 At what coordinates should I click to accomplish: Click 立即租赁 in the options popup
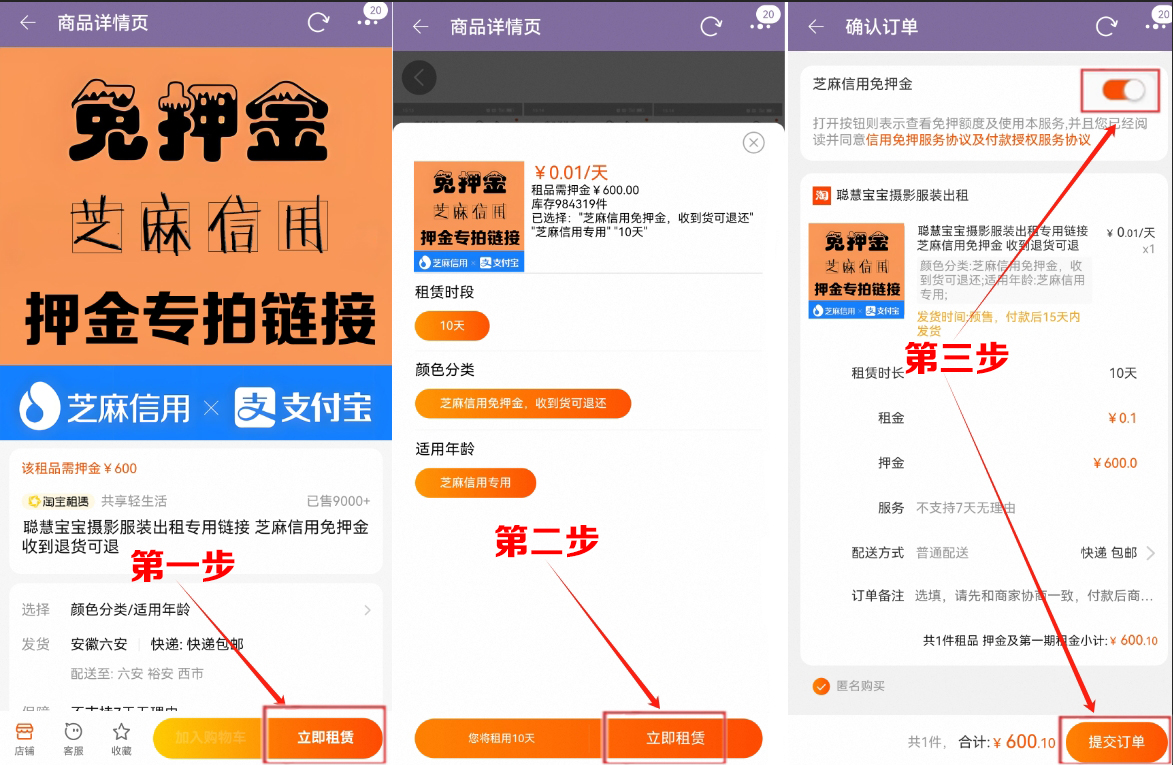[x=675, y=738]
